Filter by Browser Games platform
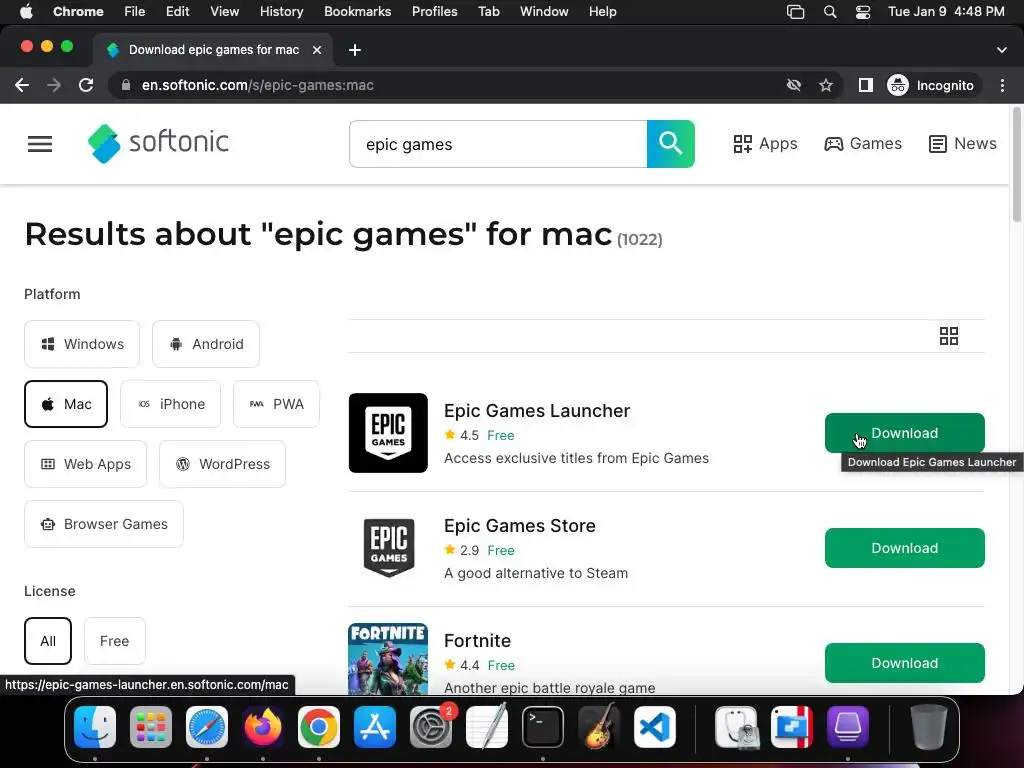The width and height of the screenshot is (1024, 768). 104,524
